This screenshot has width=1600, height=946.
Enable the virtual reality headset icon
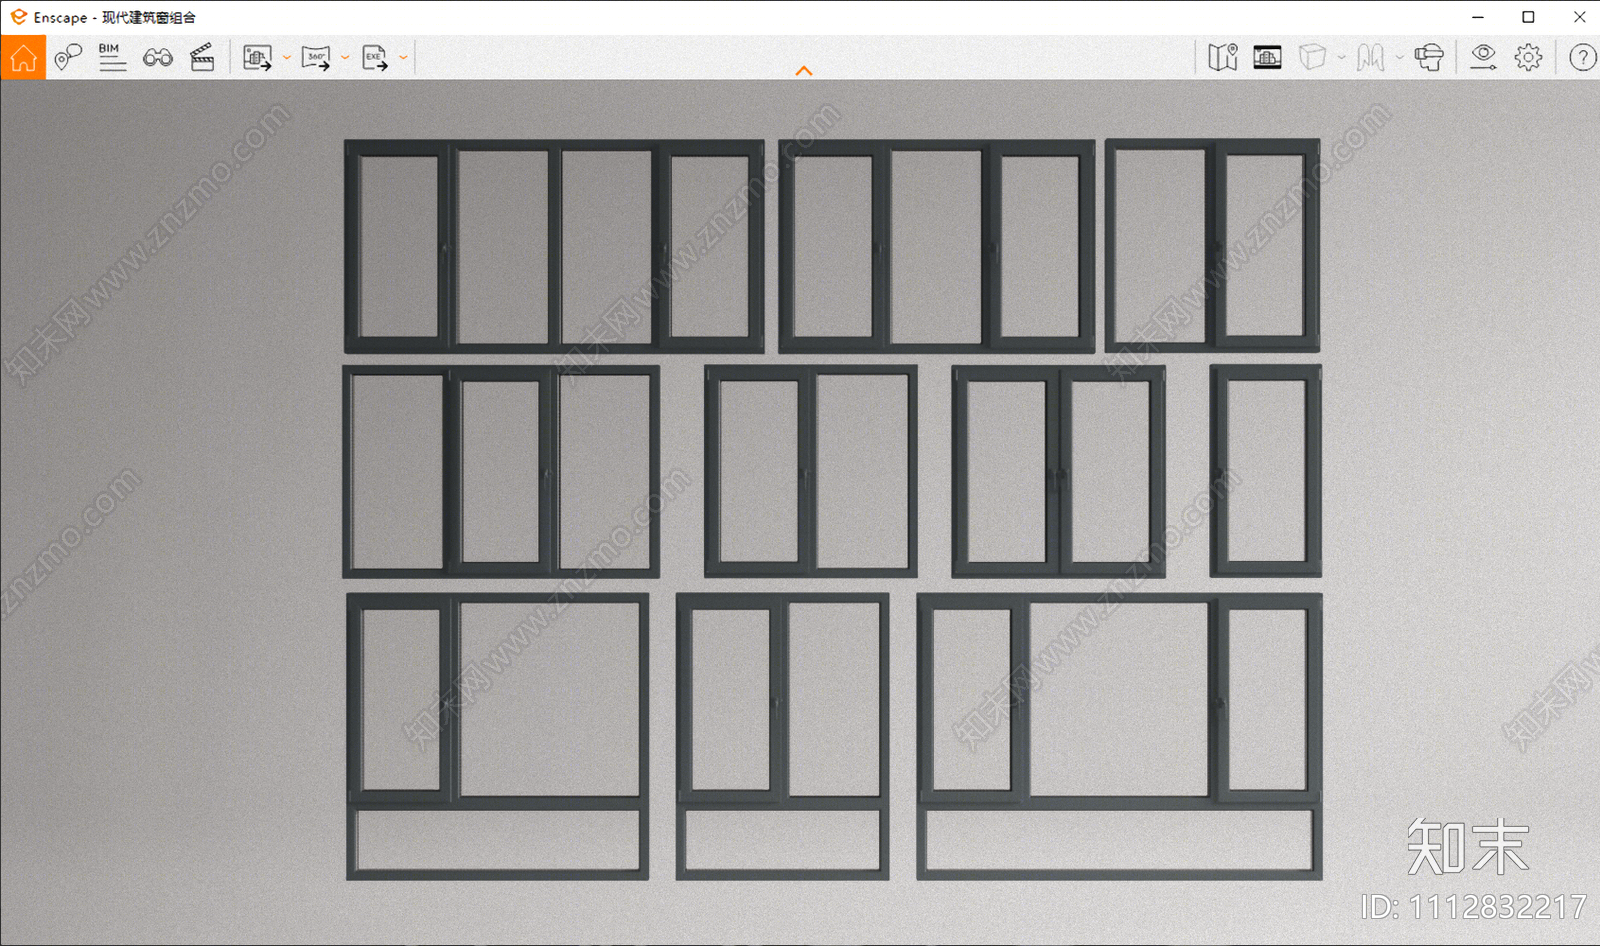pos(1429,58)
